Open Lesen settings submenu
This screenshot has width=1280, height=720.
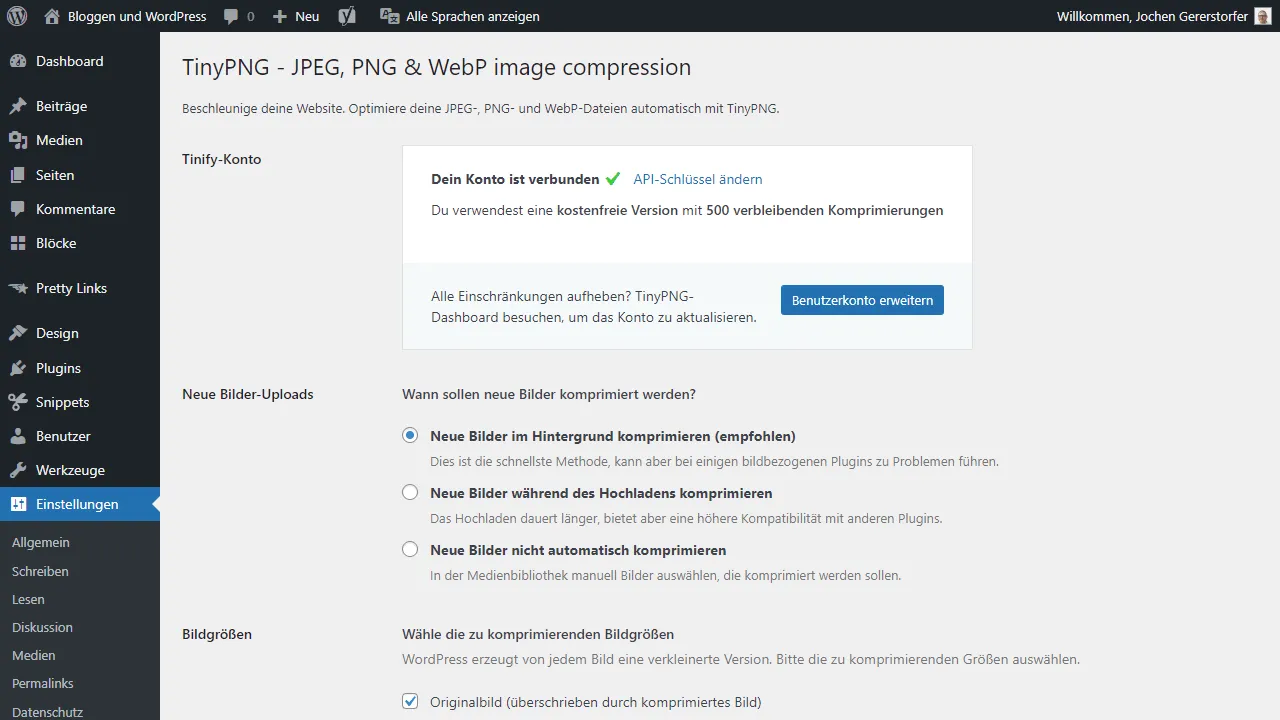tap(28, 599)
